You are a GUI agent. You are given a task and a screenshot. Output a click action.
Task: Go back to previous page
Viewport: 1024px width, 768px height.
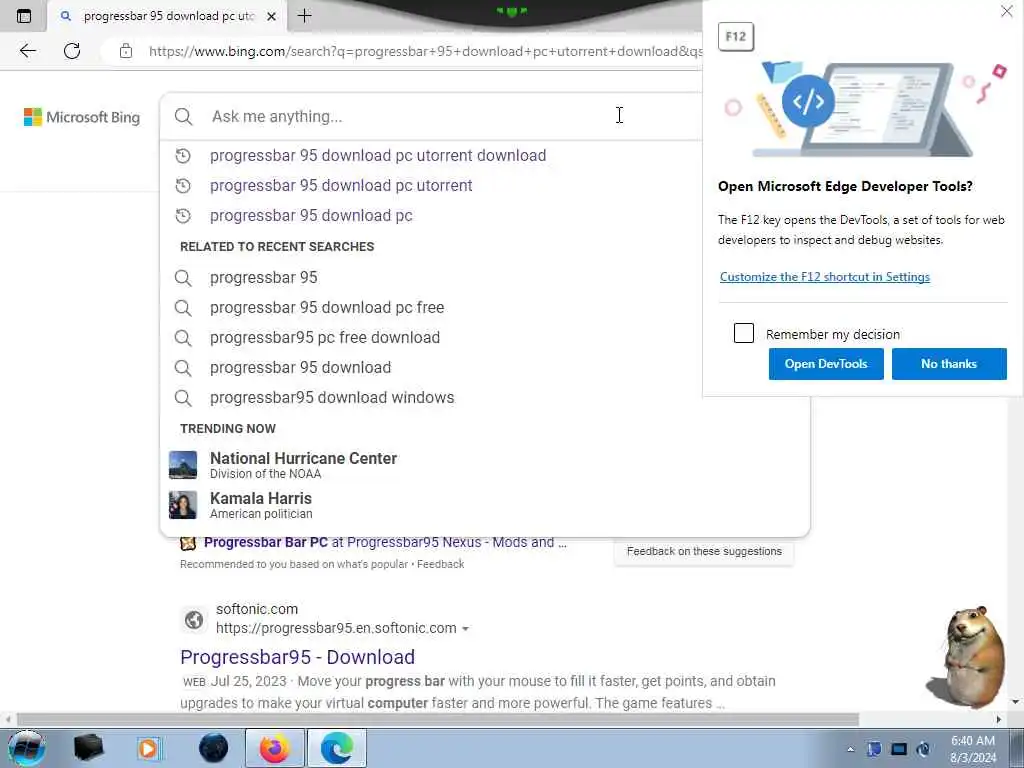click(27, 51)
